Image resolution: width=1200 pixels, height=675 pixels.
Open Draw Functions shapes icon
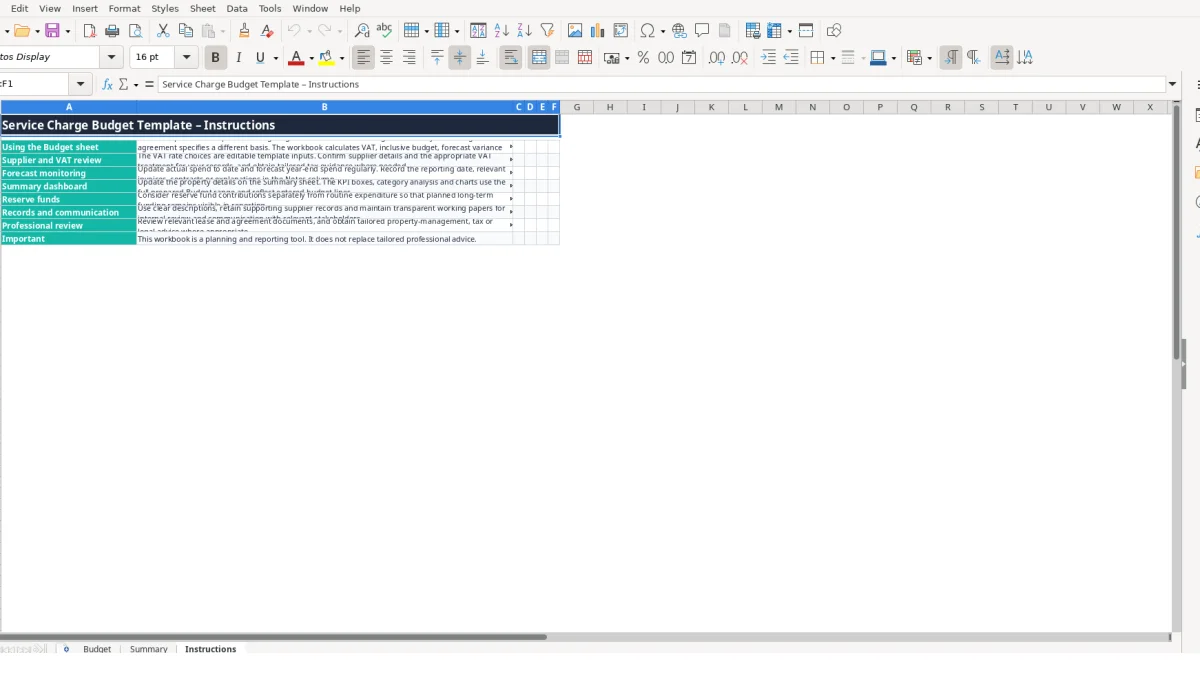(x=834, y=31)
